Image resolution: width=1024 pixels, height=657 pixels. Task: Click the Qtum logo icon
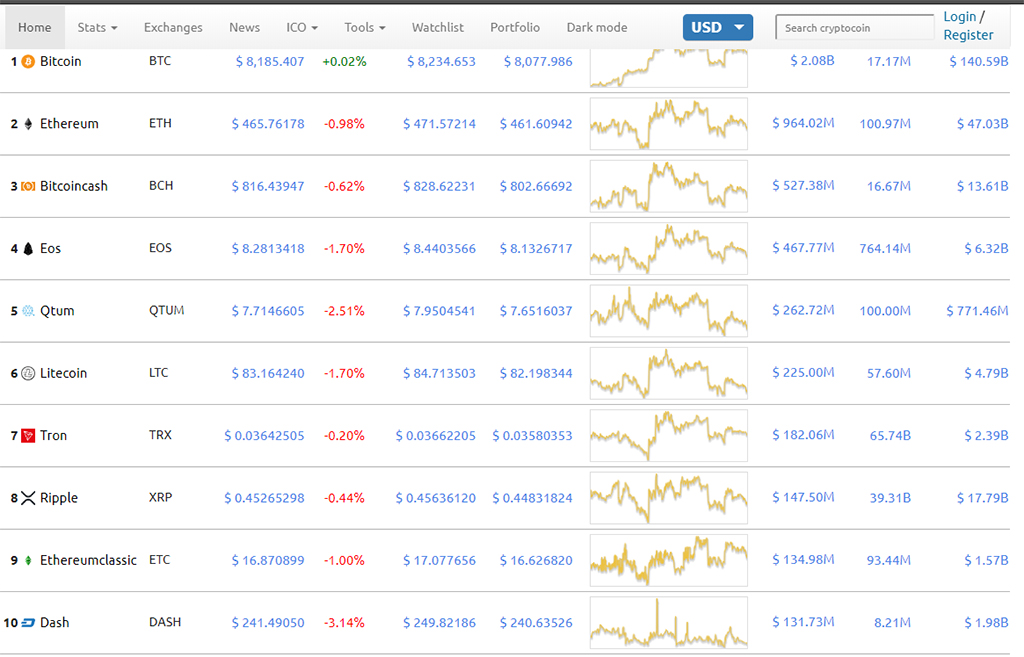click(28, 311)
